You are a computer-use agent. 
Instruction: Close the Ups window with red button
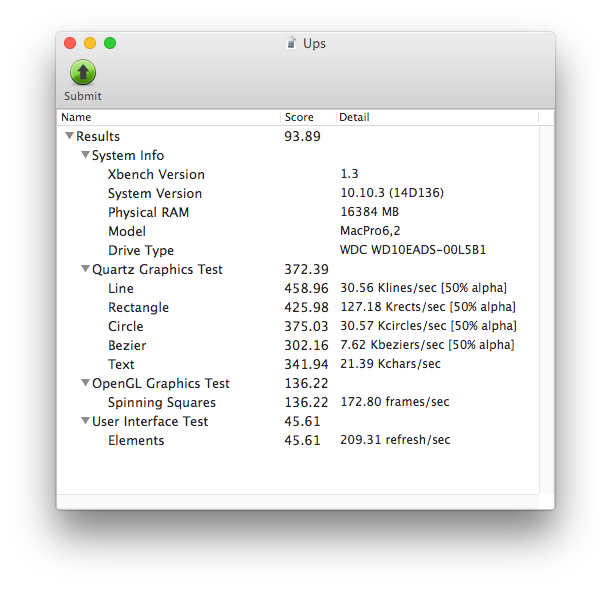[70, 43]
